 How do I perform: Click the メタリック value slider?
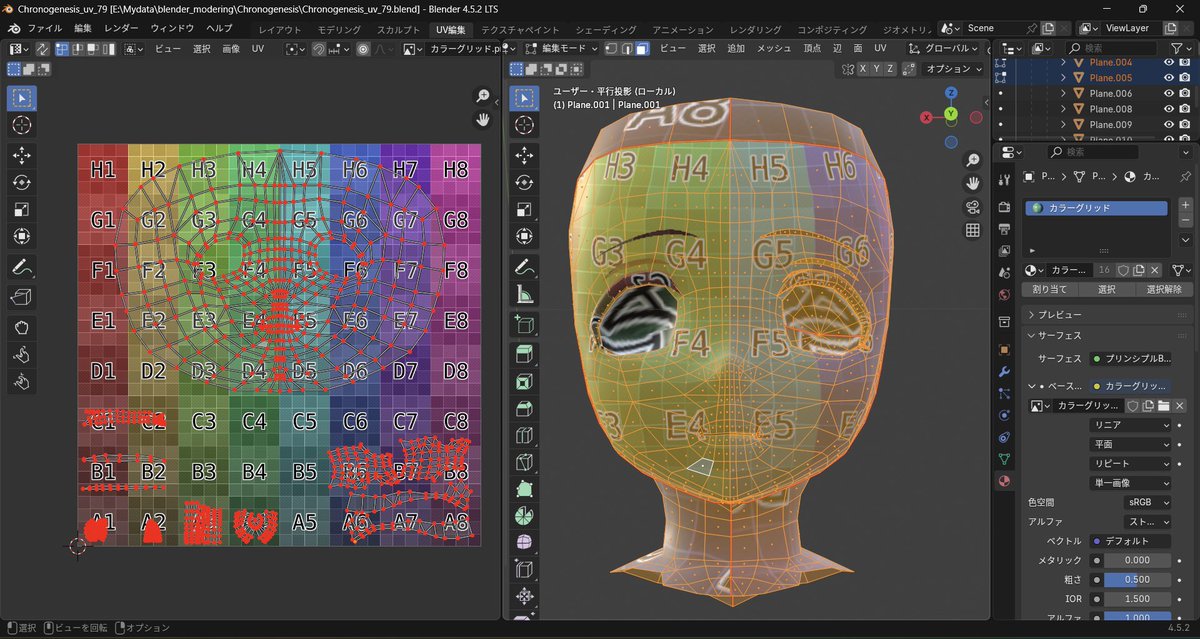point(1137,560)
